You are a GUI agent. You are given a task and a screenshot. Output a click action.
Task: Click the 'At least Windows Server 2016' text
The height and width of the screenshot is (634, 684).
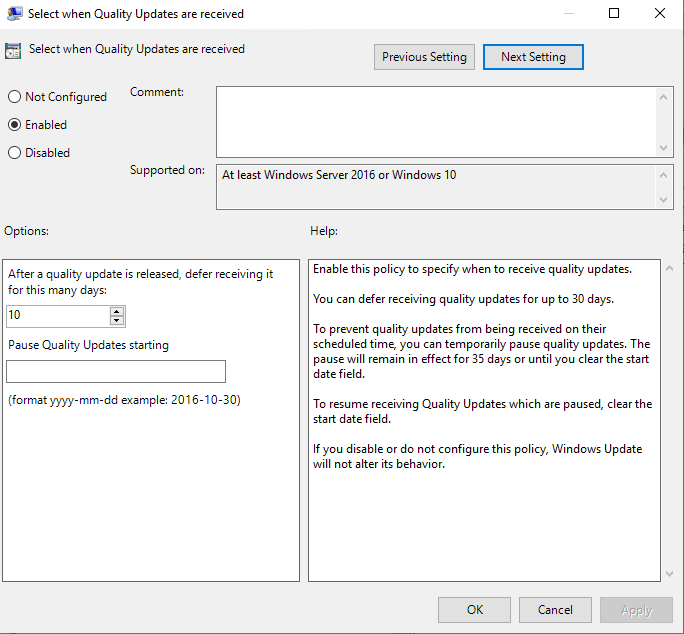339,175
